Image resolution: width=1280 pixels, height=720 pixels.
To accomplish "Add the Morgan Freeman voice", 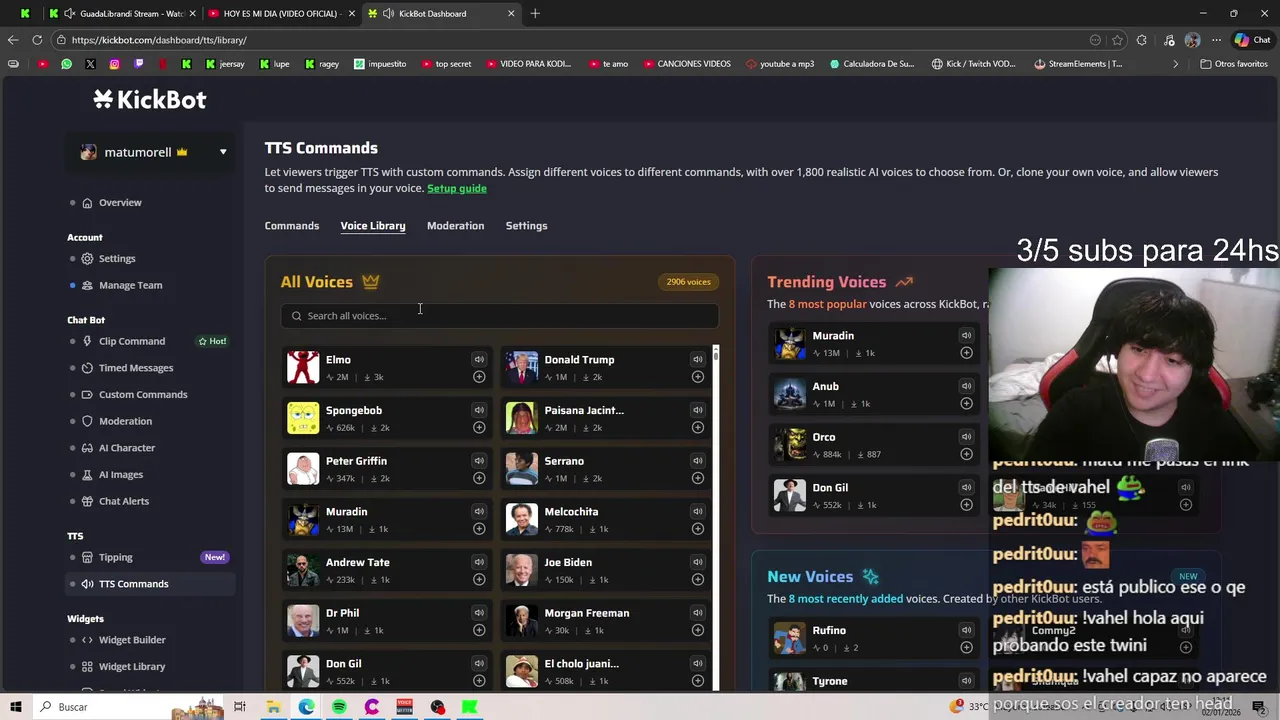I will [697, 630].
